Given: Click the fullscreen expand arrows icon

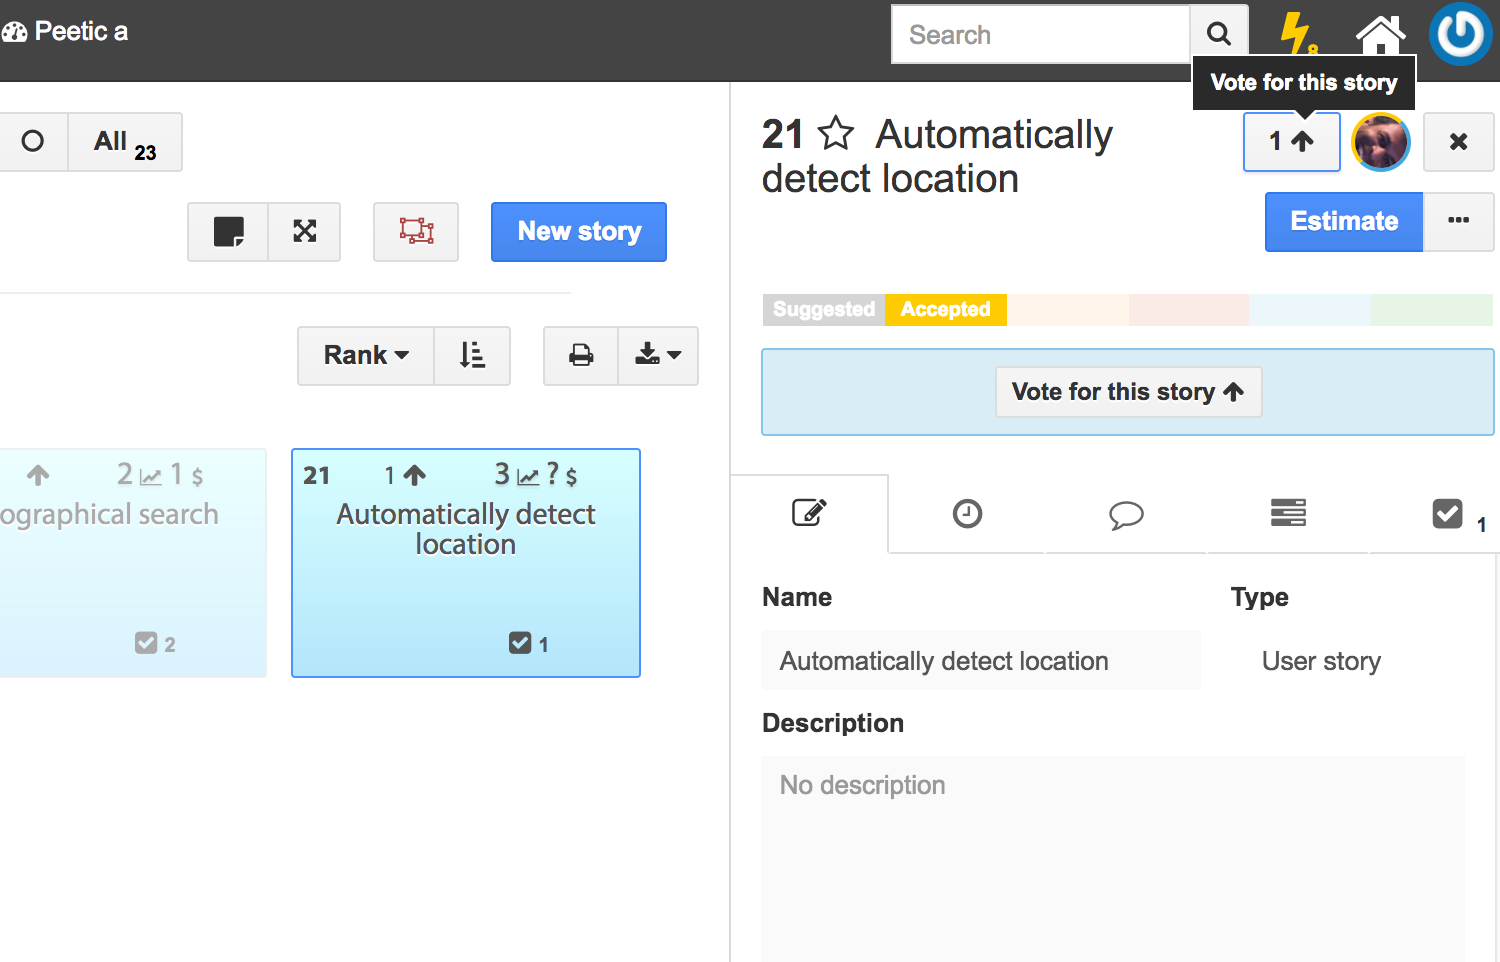Looking at the screenshot, I should (x=304, y=232).
